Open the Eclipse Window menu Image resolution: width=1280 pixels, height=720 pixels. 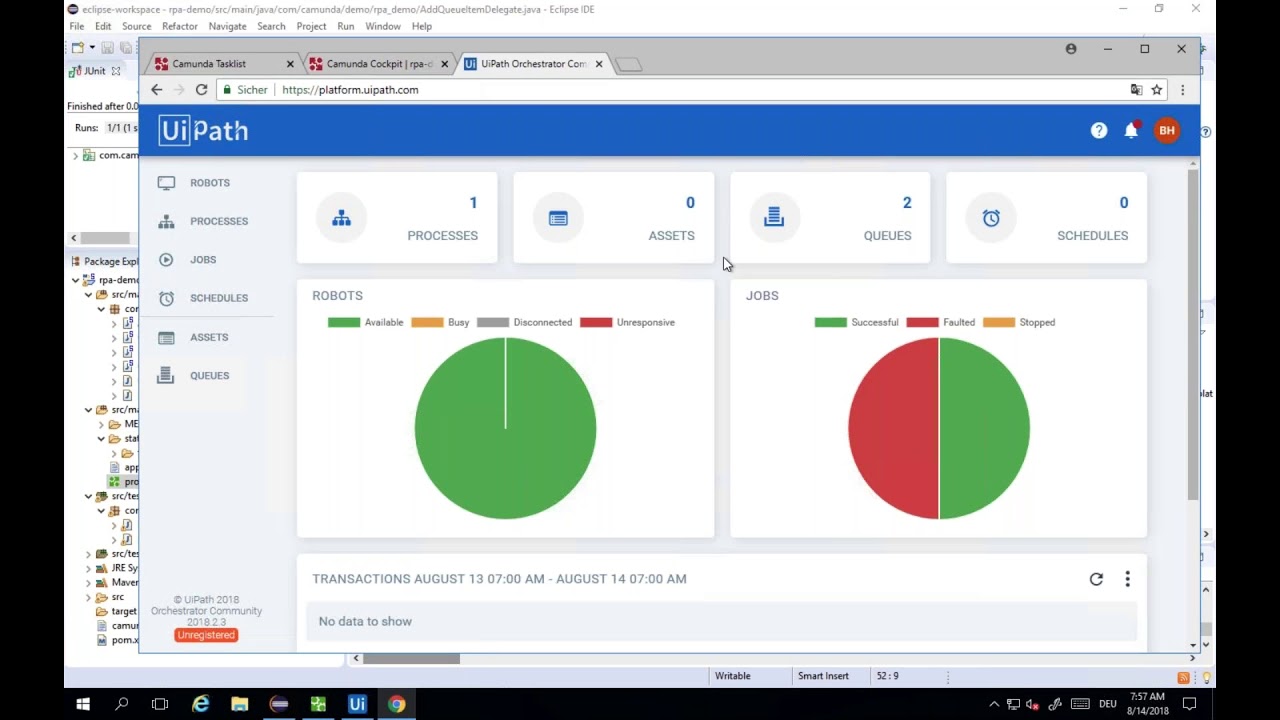pos(383,26)
